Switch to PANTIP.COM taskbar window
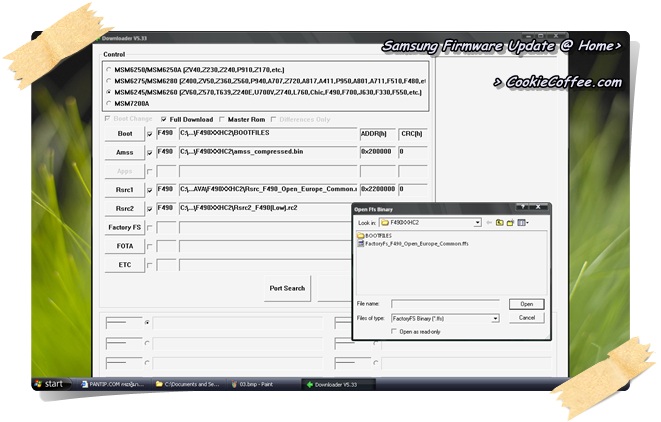The image size is (661, 422). (x=113, y=384)
